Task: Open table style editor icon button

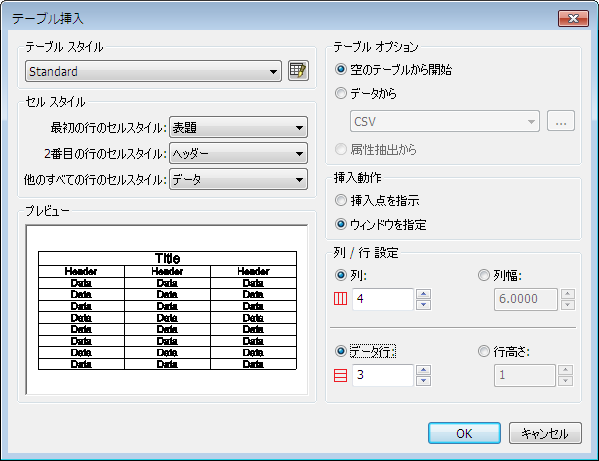Action: [x=298, y=71]
